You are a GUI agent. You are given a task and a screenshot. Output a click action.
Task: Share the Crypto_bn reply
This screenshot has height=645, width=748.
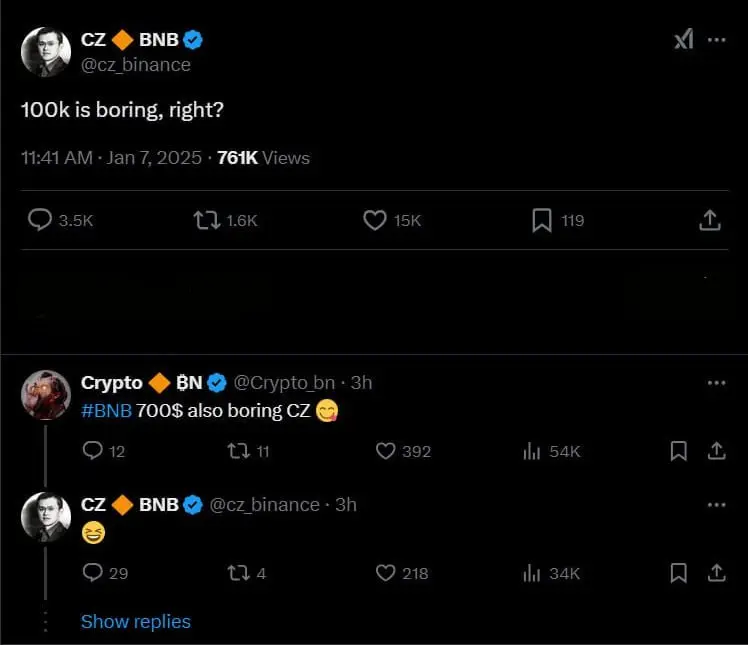pyautogui.click(x=716, y=451)
